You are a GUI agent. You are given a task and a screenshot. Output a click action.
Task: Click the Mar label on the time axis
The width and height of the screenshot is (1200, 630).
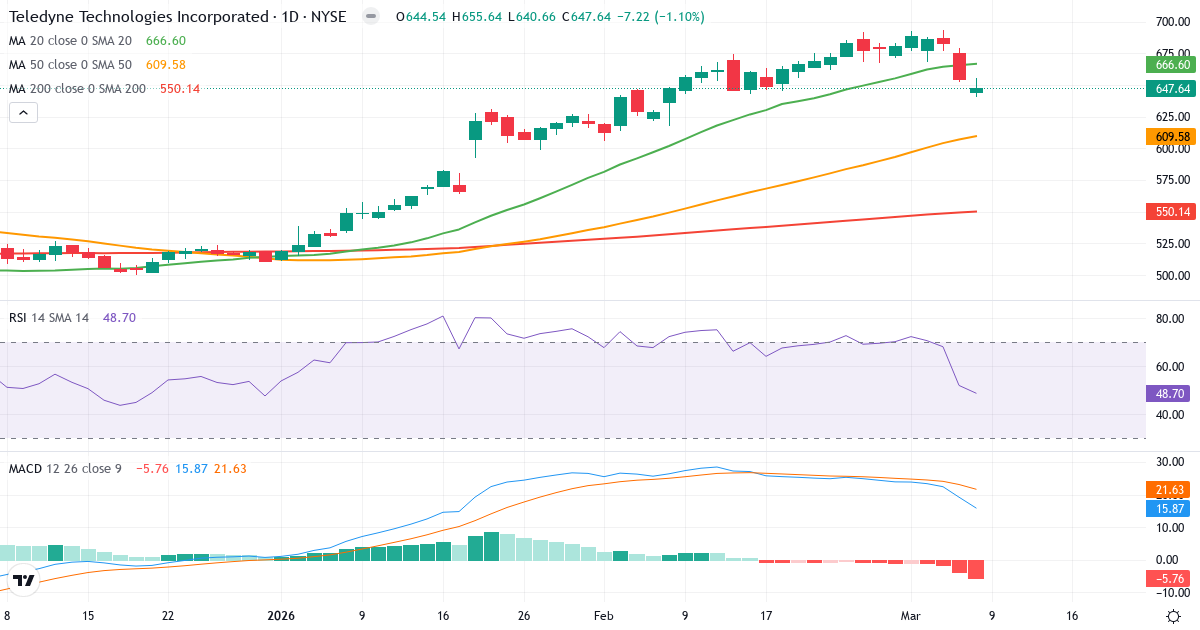tap(913, 616)
